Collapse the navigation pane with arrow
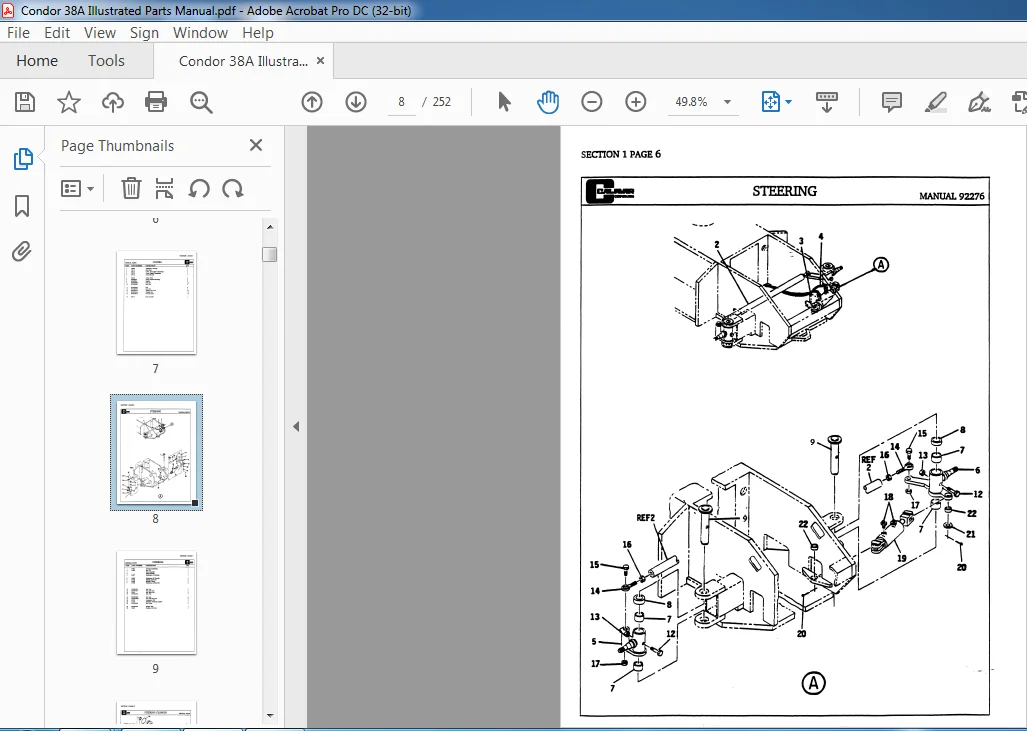Screen dimensions: 1027x731 (296, 426)
